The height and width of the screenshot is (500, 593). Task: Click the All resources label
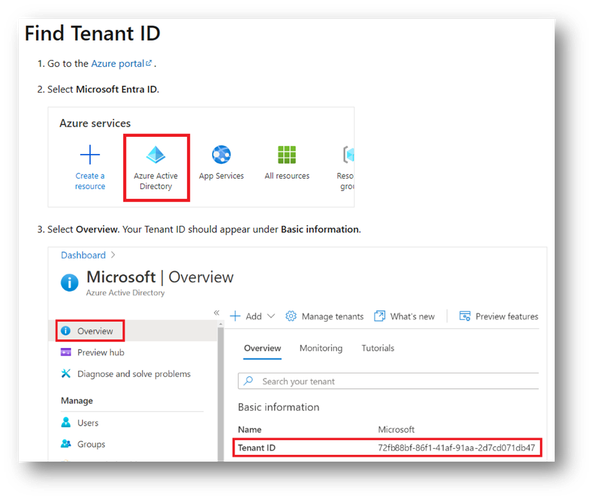[x=287, y=176]
